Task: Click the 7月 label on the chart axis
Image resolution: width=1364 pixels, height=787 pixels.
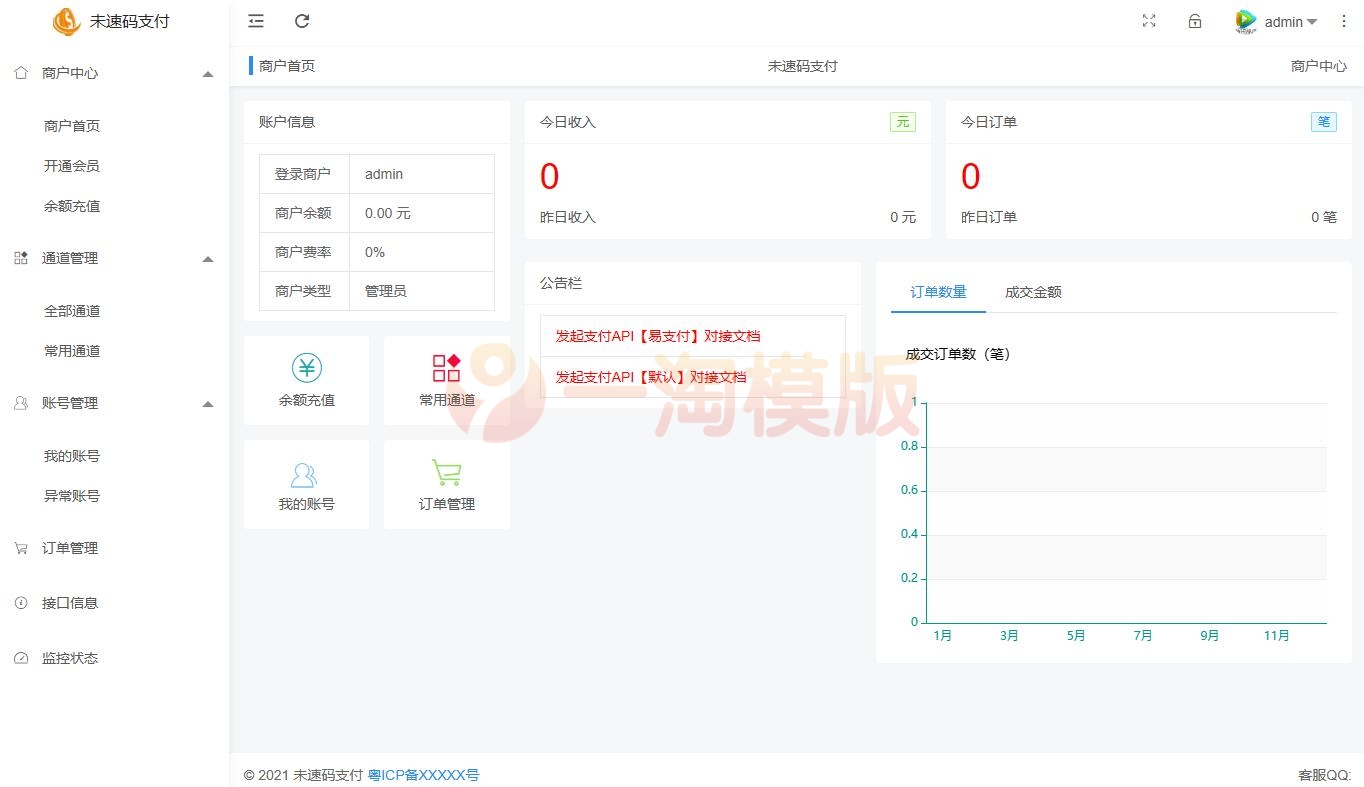Action: 1143,636
